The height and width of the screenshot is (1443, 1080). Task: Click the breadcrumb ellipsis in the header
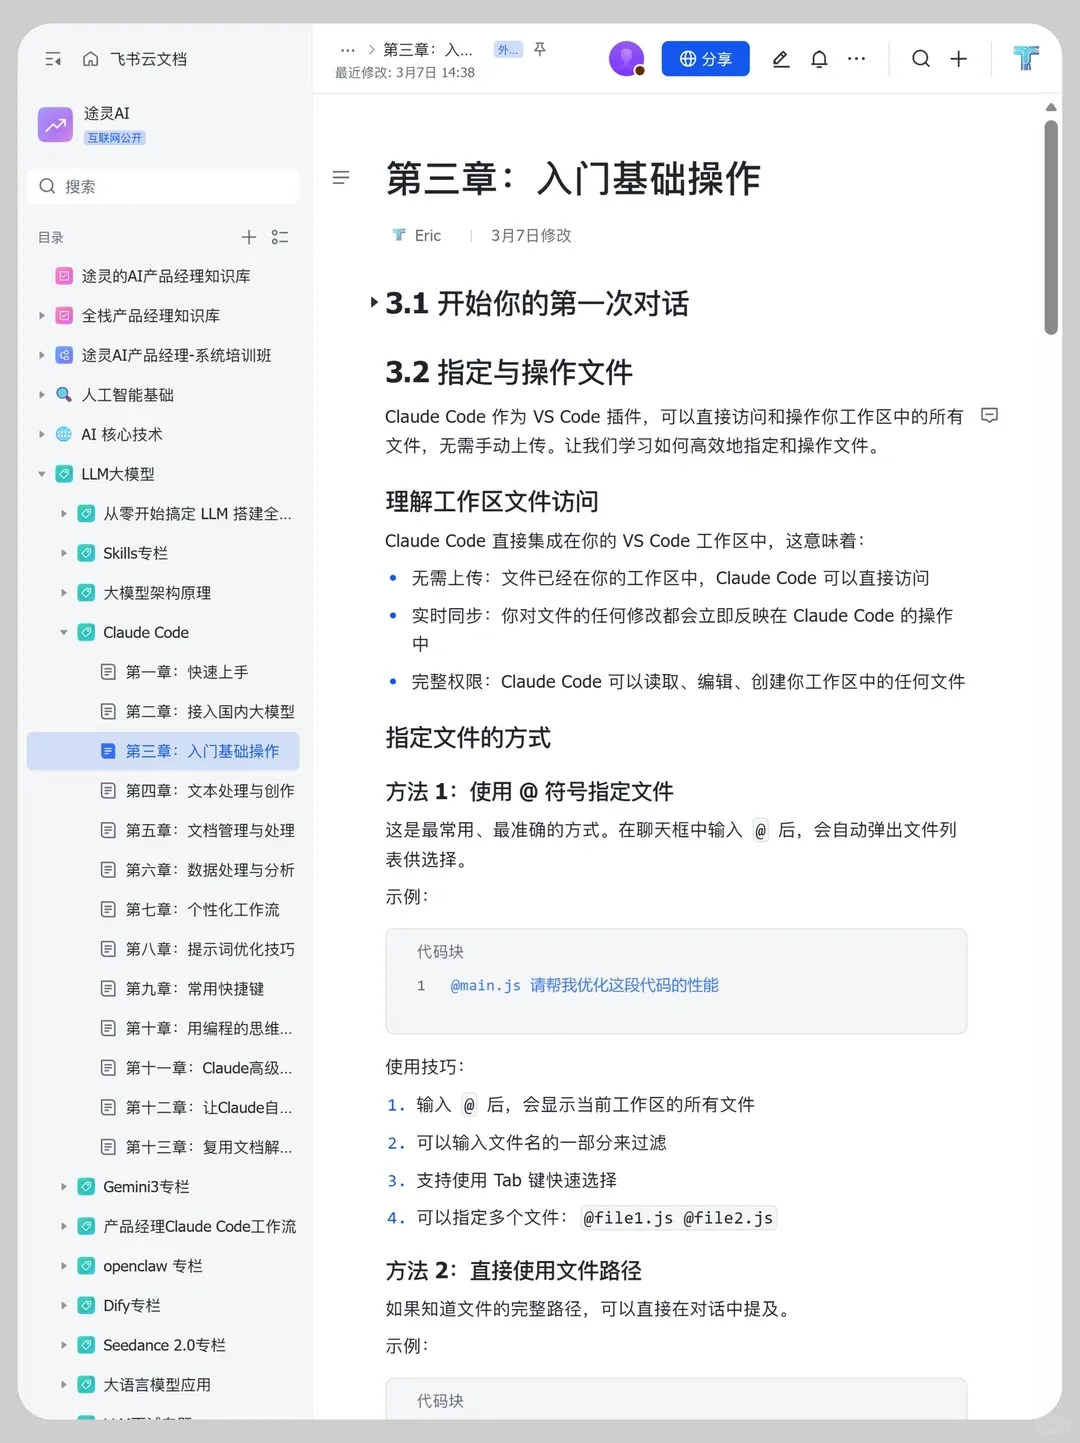click(x=347, y=50)
